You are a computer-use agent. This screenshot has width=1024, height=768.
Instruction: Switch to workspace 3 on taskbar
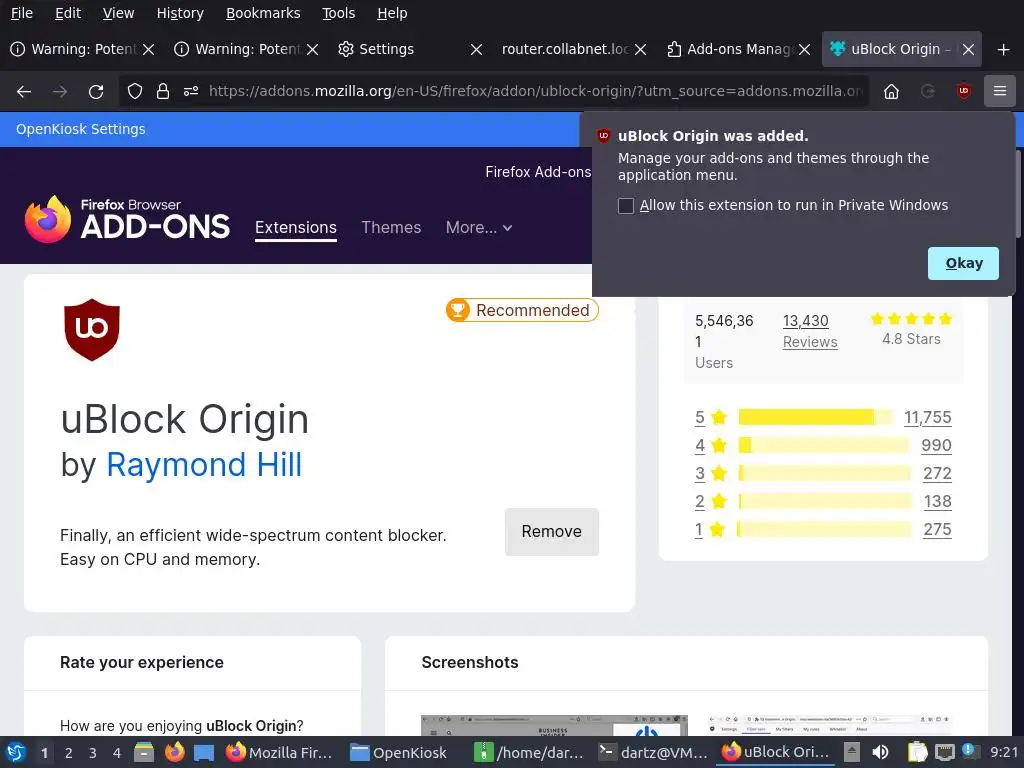(93, 753)
